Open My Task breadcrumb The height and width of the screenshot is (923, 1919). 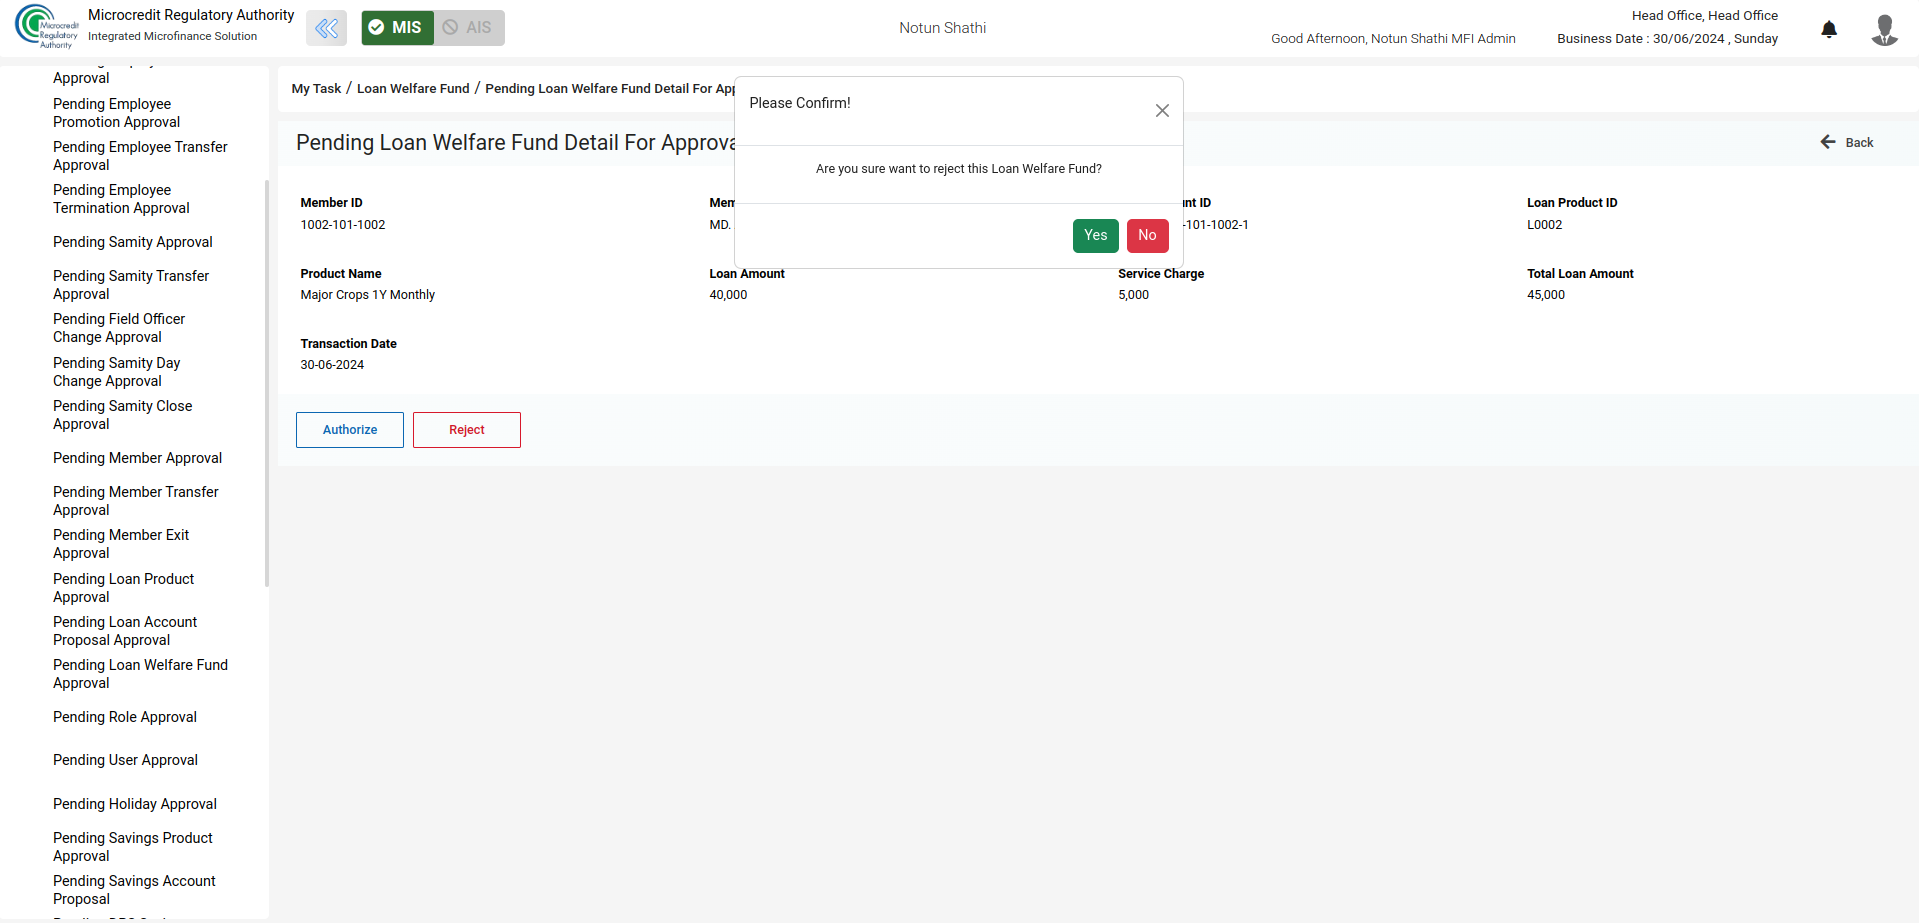coord(316,89)
